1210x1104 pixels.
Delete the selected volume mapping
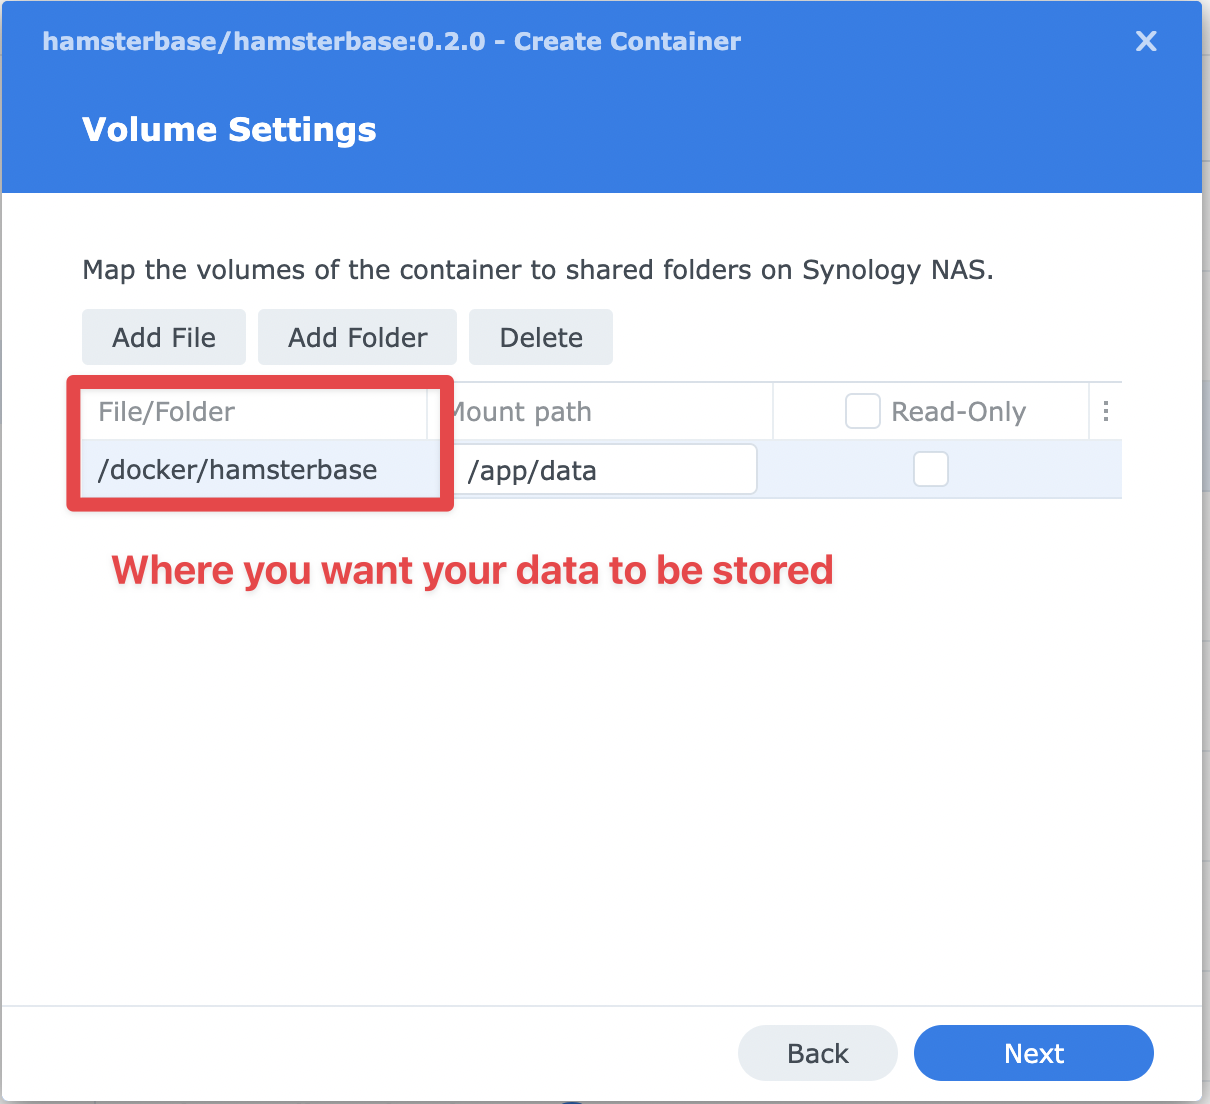coord(541,338)
